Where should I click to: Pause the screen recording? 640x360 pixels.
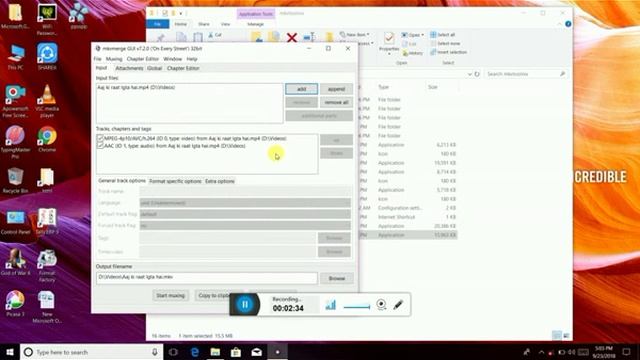[245, 304]
